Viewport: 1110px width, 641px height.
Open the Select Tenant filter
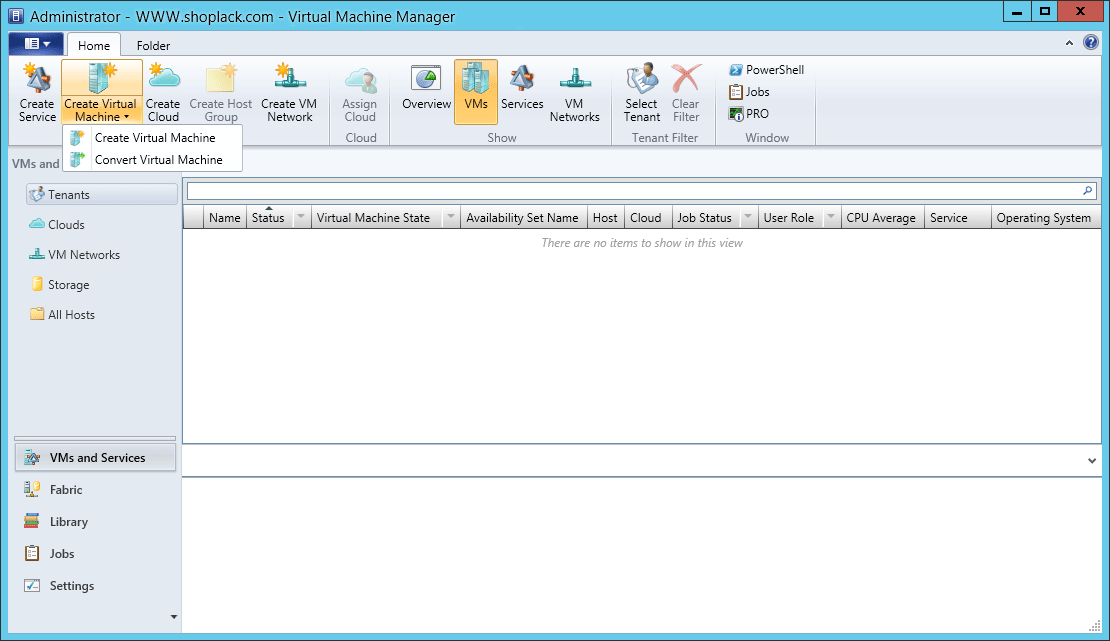click(641, 92)
